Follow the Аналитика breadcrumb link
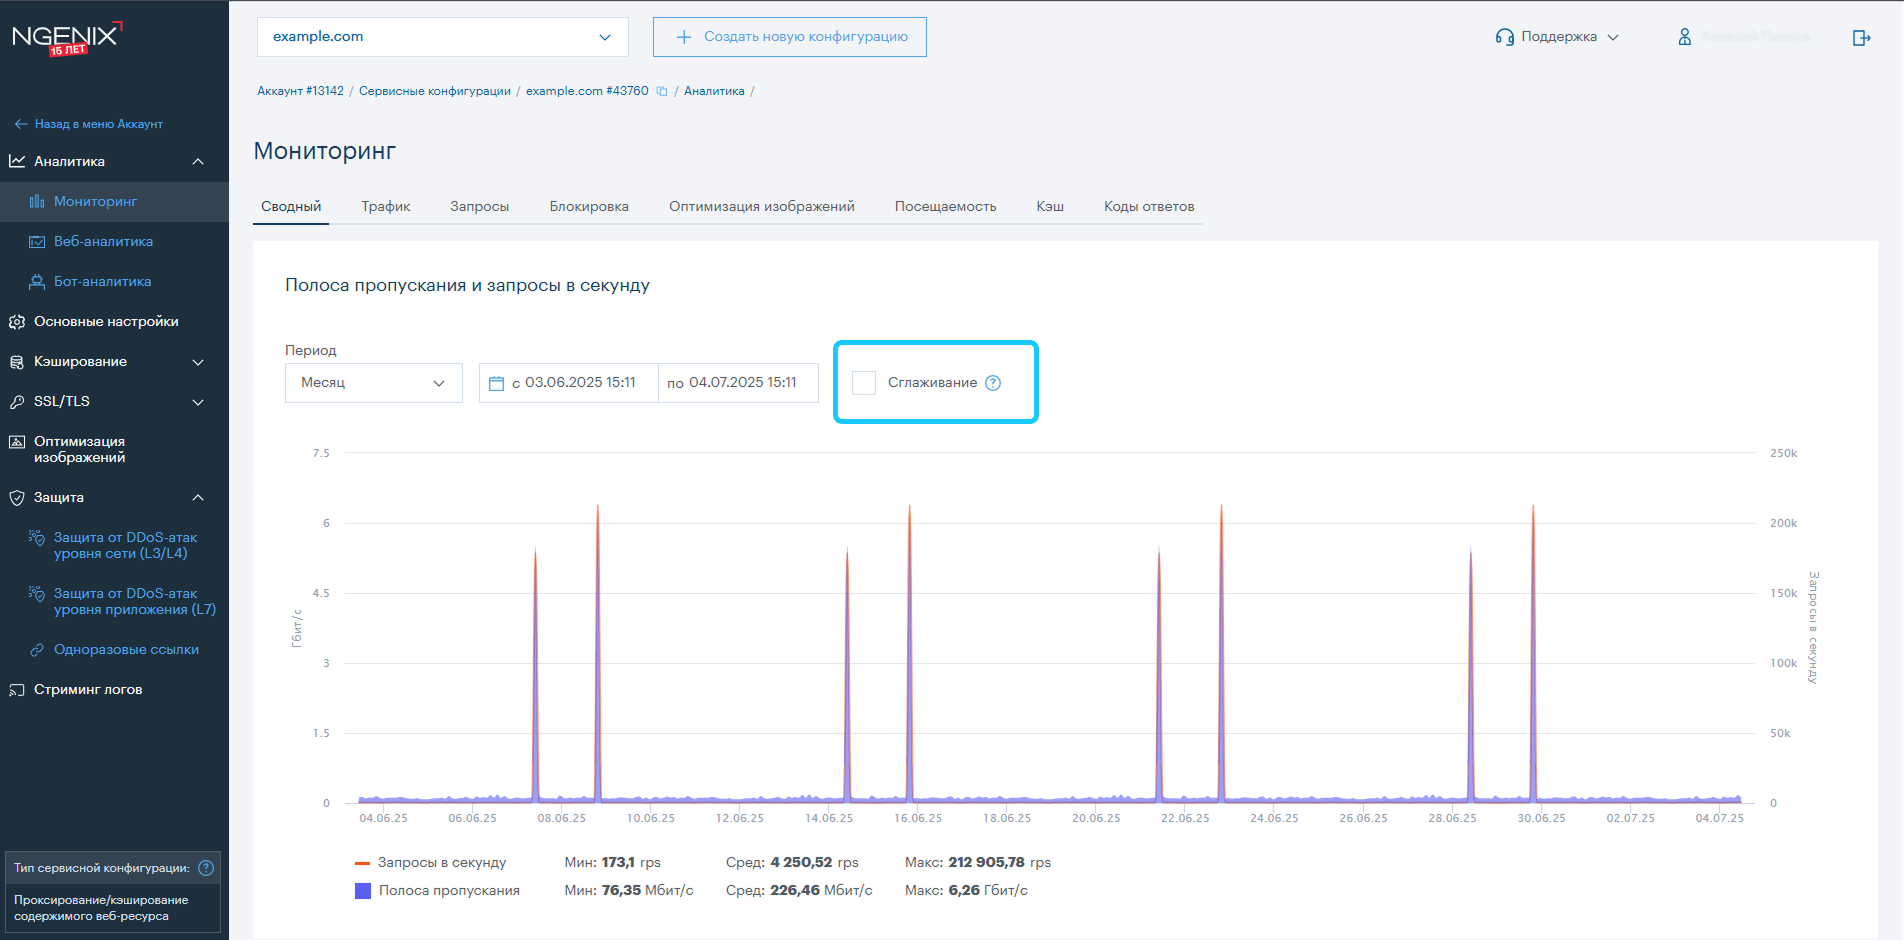This screenshot has width=1904, height=940. (714, 91)
